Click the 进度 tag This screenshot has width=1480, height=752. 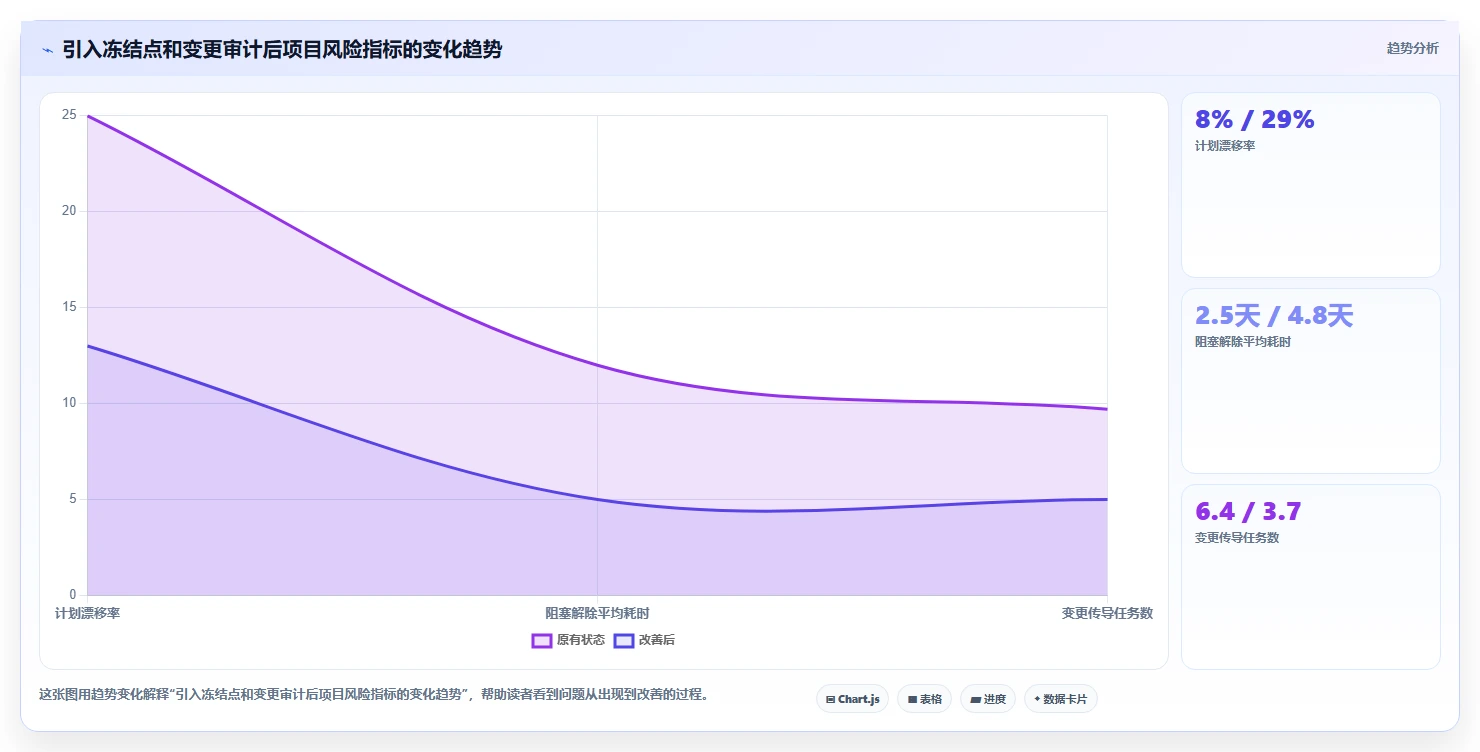coord(988,699)
